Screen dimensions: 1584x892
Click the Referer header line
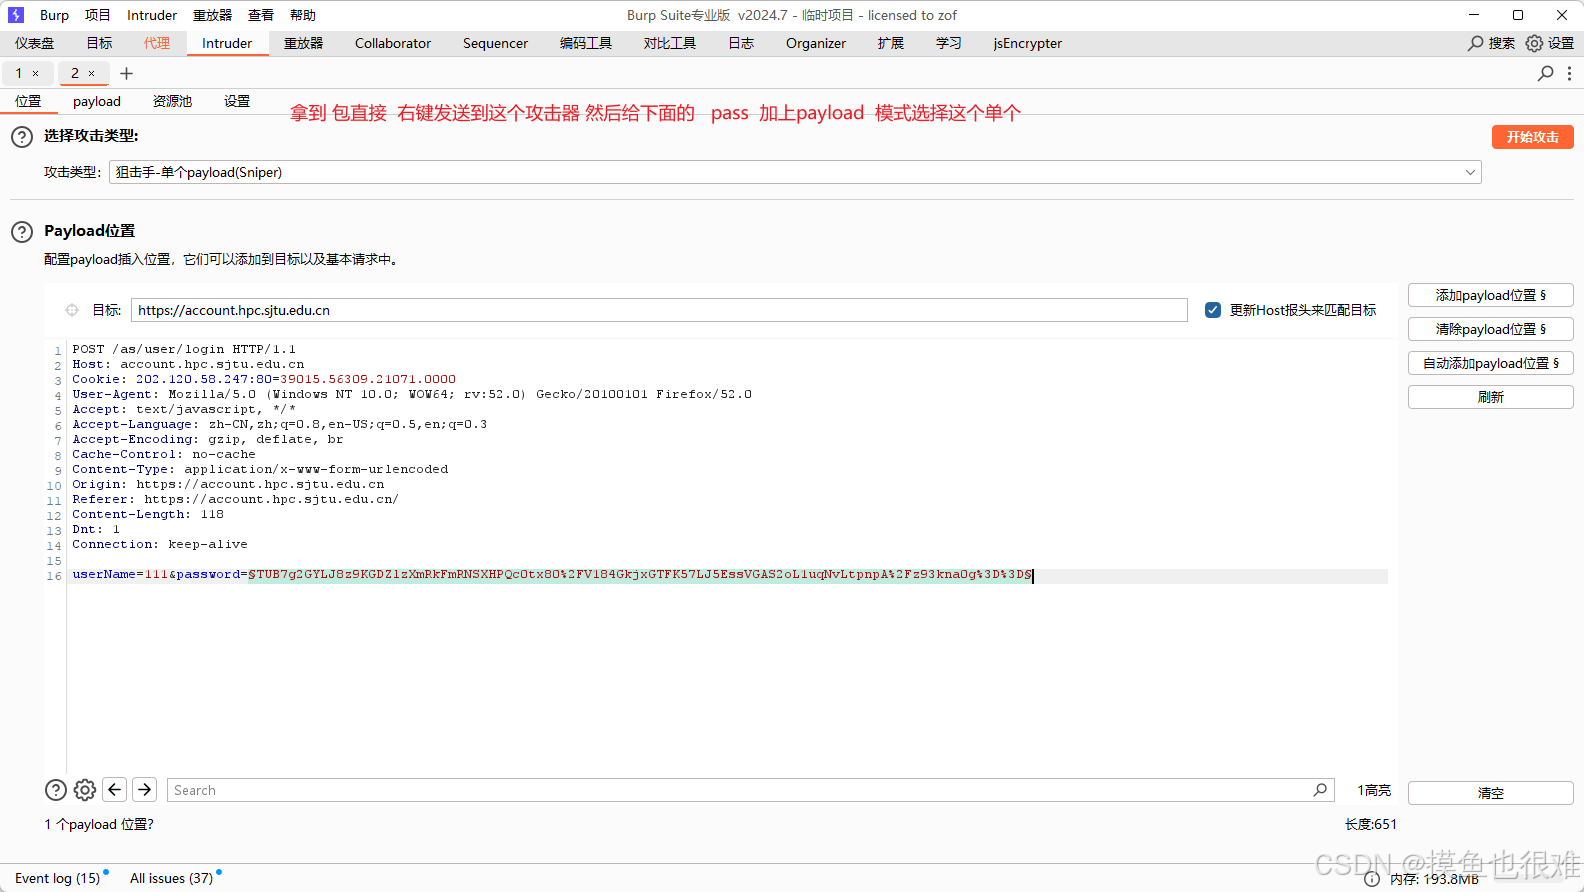click(x=235, y=499)
